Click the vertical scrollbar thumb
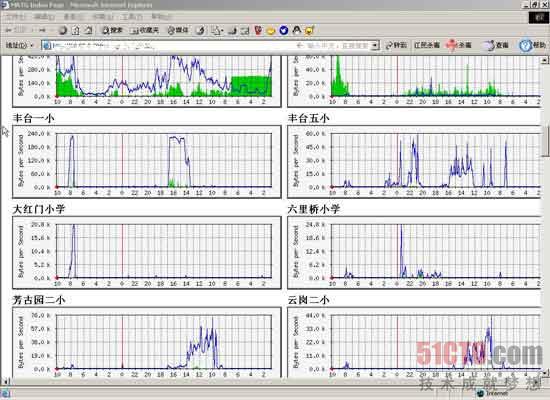550x400 pixels. 545,141
